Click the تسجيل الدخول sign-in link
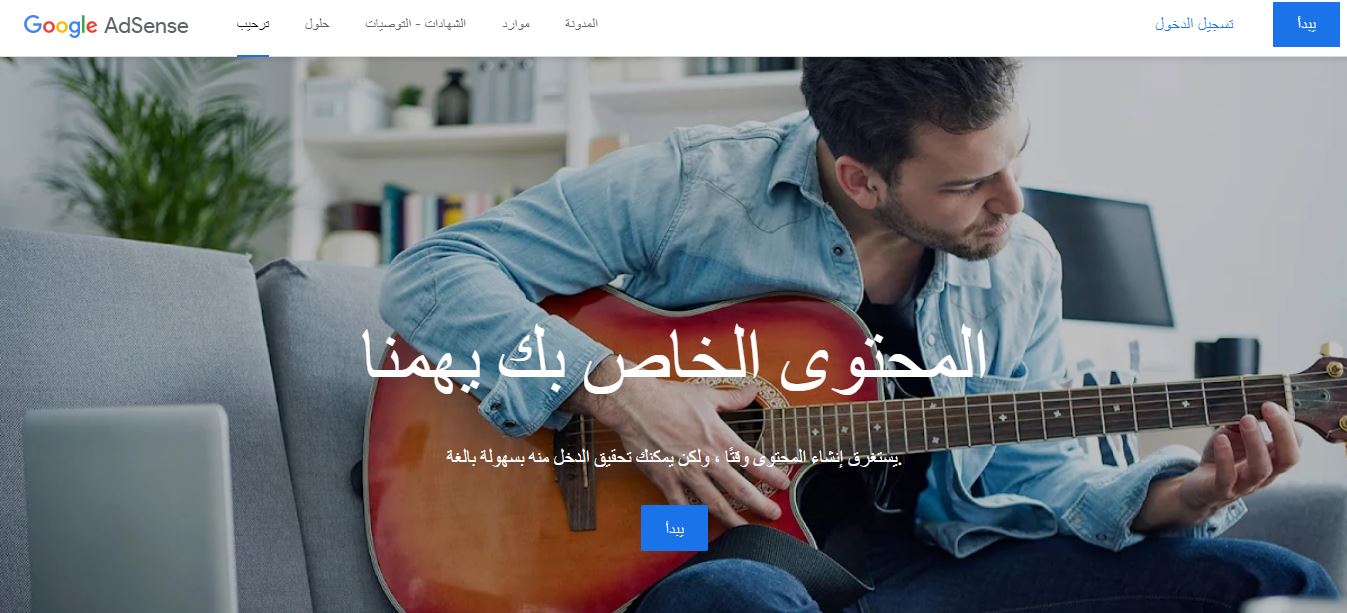Viewport: 1347px width, 613px height. click(x=1194, y=24)
